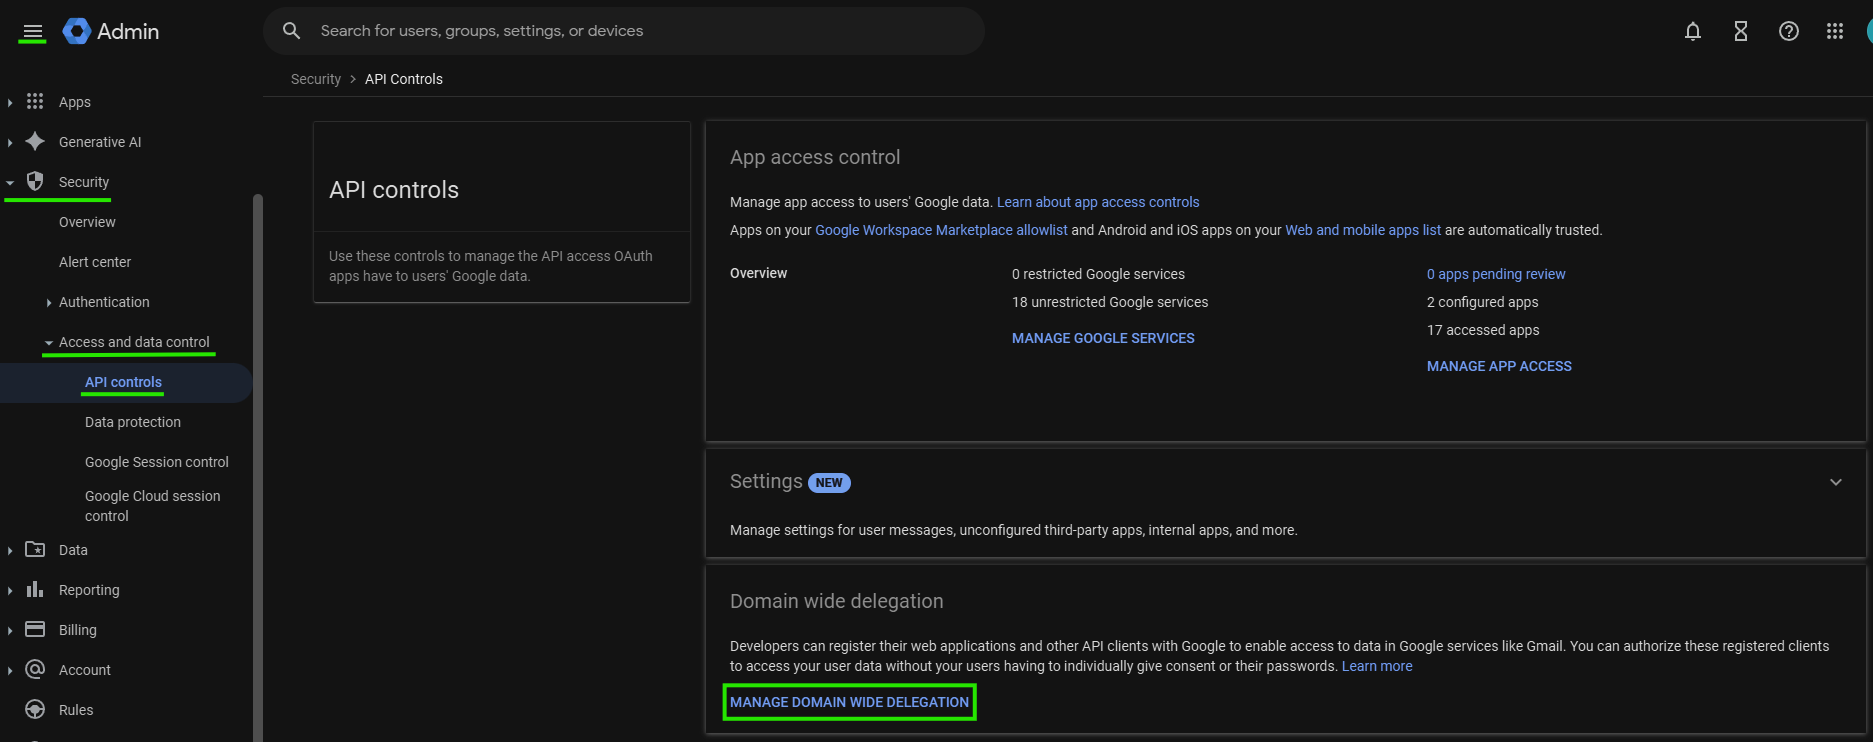
Task: Open the help question mark icon
Action: coord(1789,31)
